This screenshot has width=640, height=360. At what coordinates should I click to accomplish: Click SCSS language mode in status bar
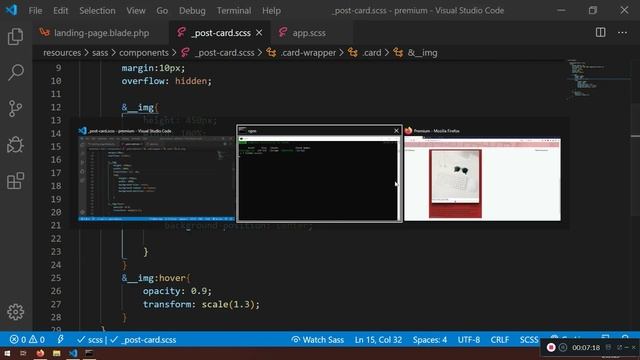click(x=529, y=340)
